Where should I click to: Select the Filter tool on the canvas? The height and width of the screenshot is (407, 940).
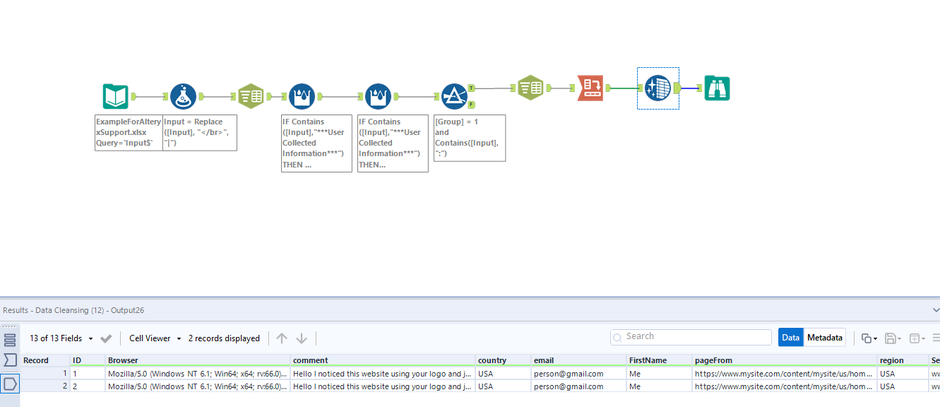point(454,96)
